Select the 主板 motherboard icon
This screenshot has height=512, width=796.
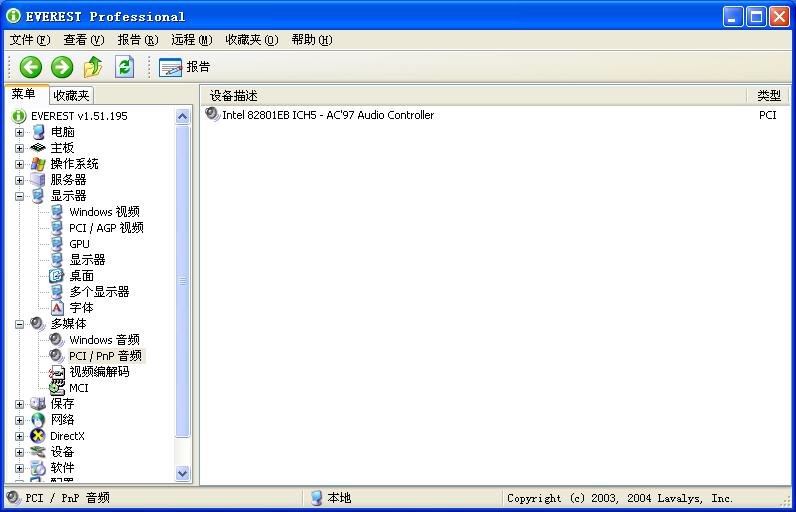coord(38,148)
